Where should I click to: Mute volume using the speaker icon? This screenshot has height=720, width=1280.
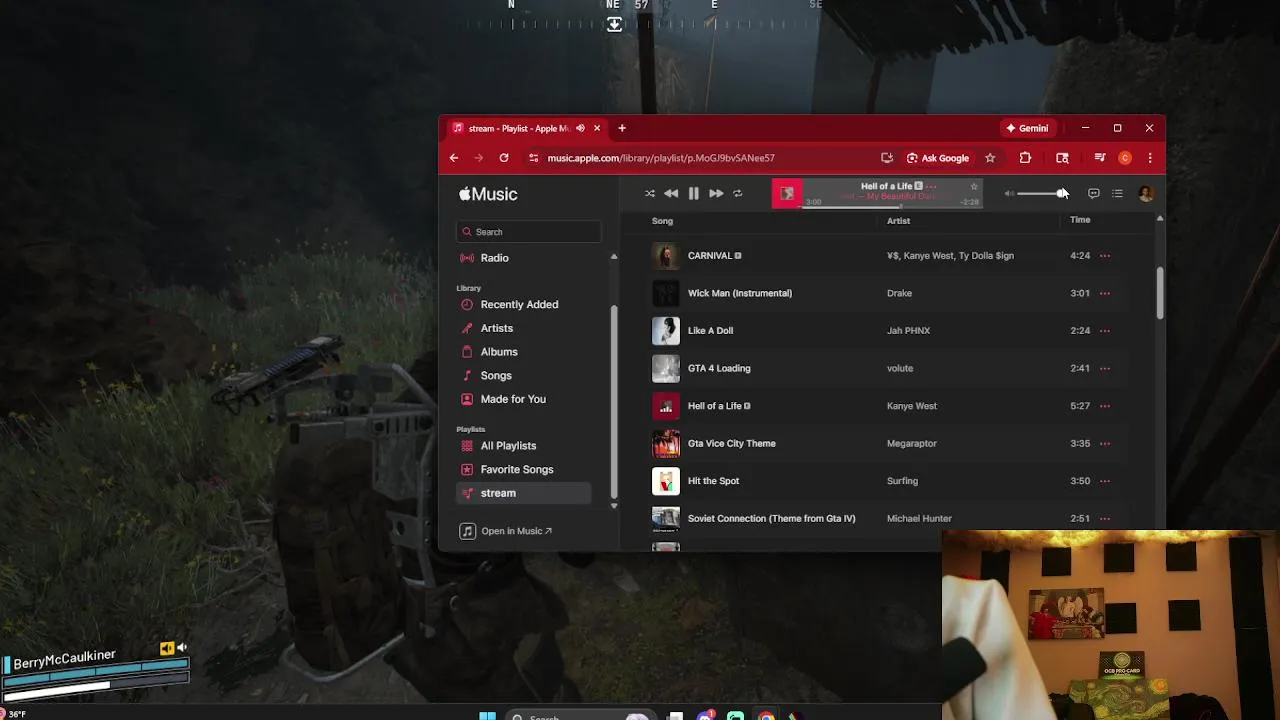coord(1009,194)
